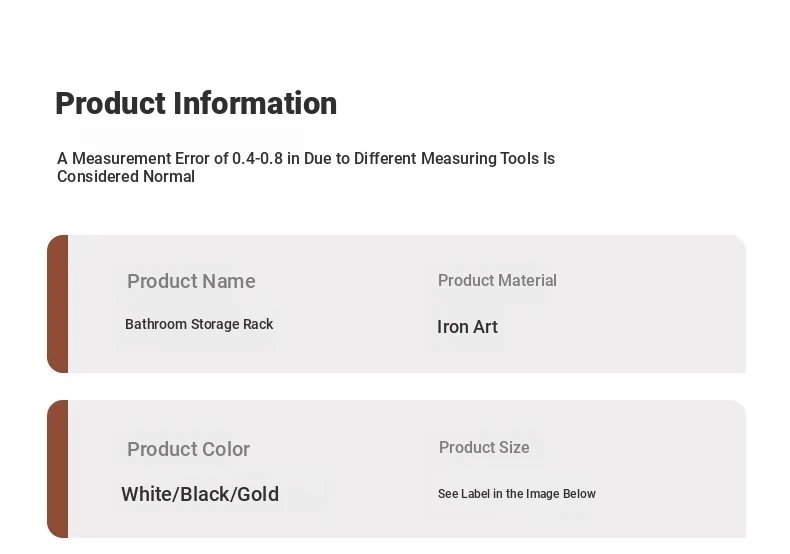
Task: Click the brown accent bar beside Product Color
Action: [x=58, y=469]
